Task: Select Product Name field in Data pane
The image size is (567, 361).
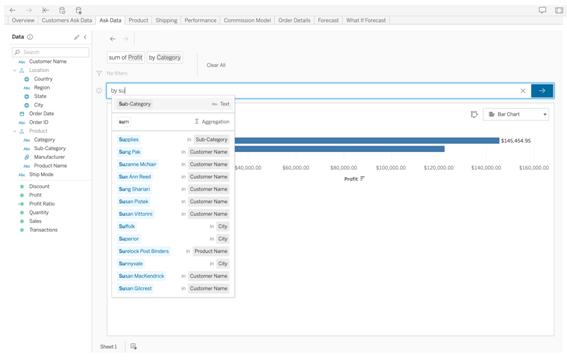Action: pos(50,166)
